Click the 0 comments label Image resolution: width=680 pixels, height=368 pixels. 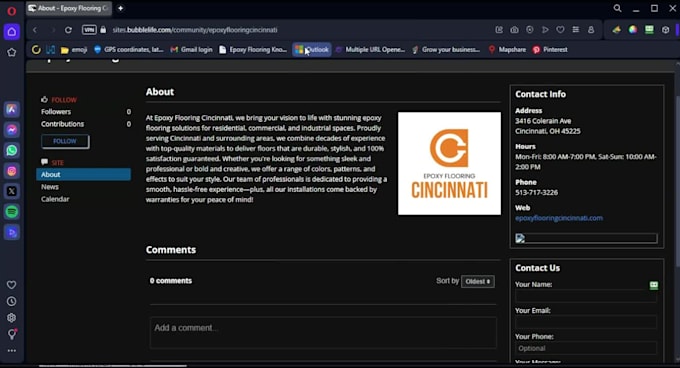click(x=171, y=281)
